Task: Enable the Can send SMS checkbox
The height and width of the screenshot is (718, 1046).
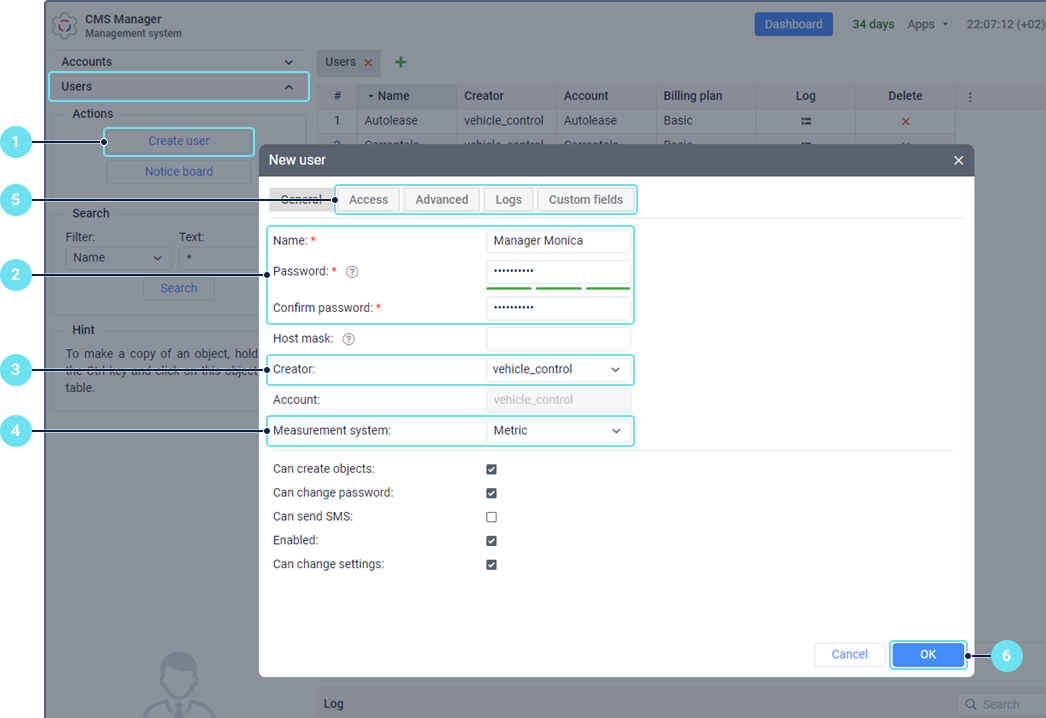Action: [x=491, y=517]
